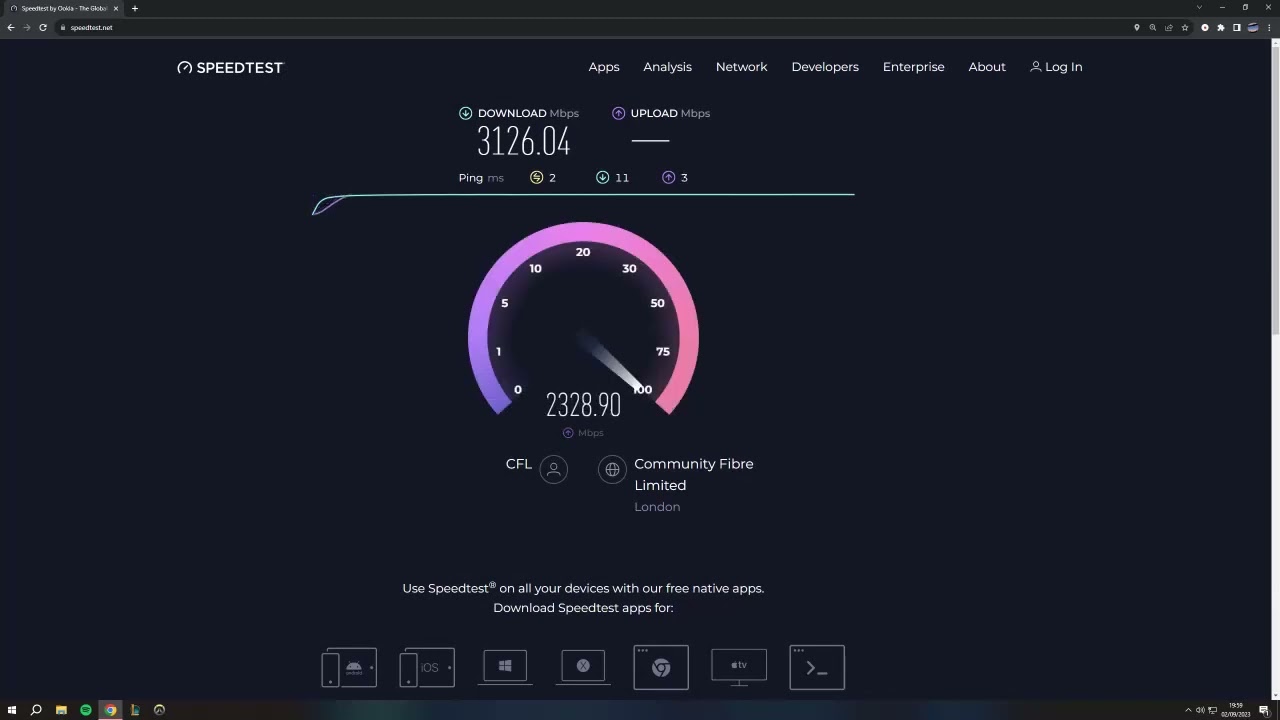The height and width of the screenshot is (720, 1280).
Task: Open the Analysis menu item
Action: click(667, 67)
